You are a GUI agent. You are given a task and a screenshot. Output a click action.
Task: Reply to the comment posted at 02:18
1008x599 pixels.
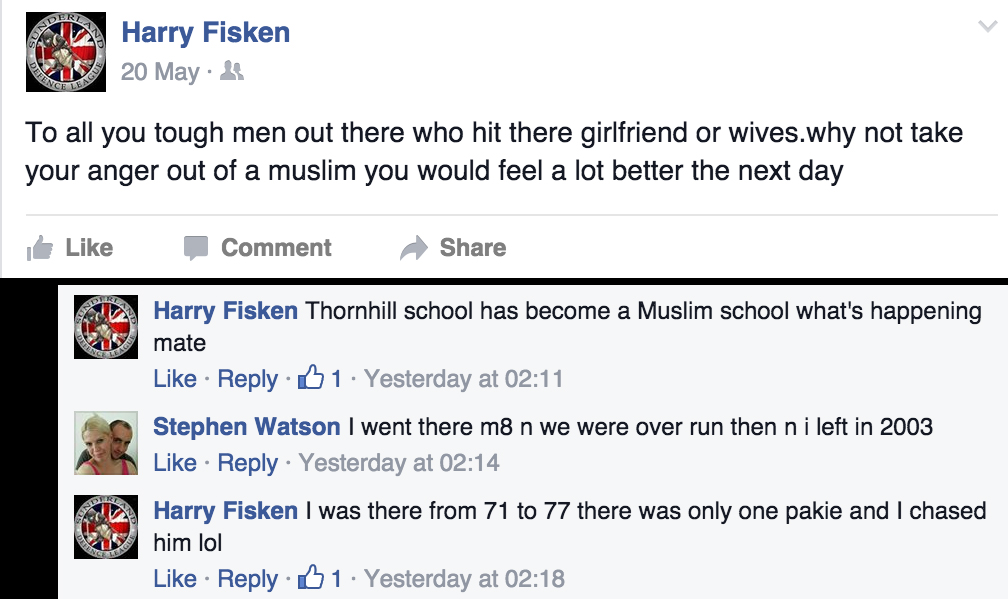247,578
